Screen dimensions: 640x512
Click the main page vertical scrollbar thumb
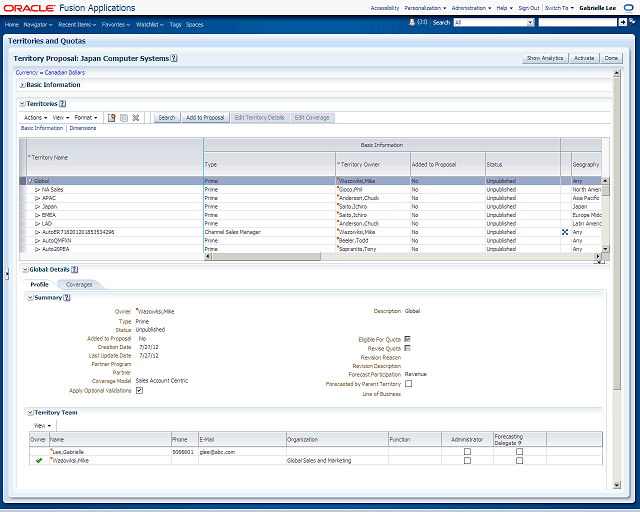(x=617, y=234)
